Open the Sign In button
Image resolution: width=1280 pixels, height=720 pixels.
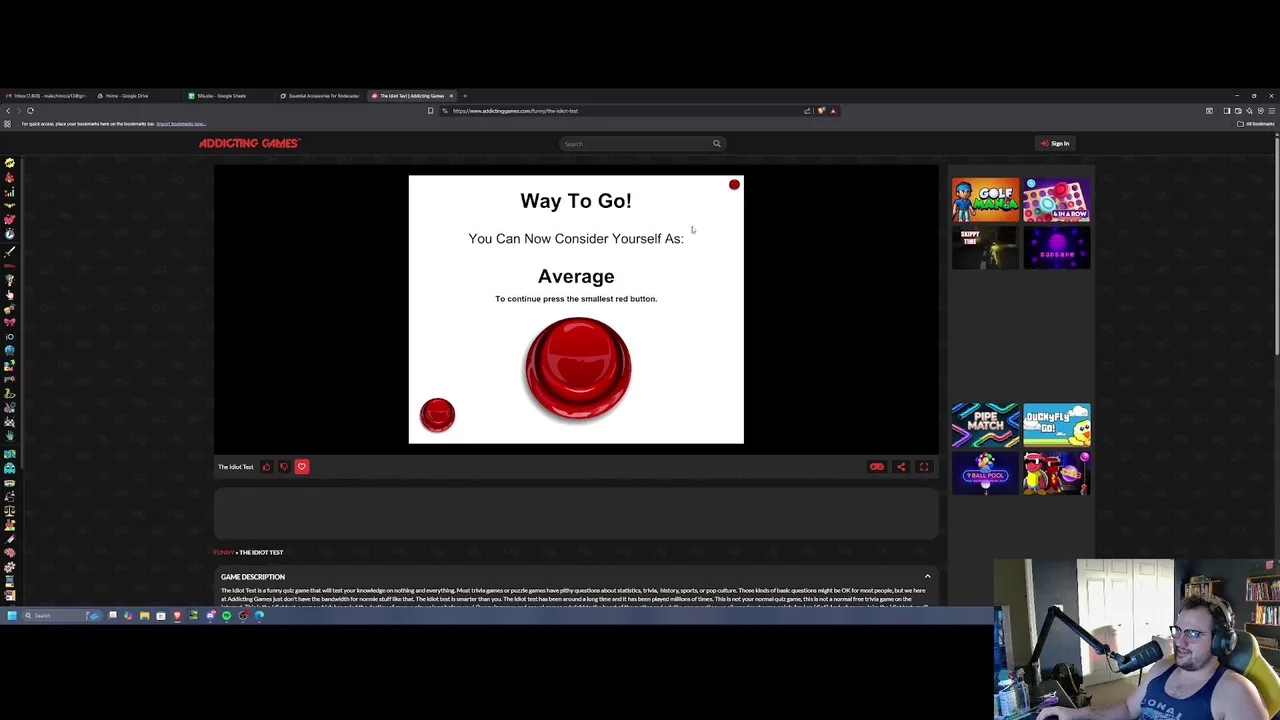(x=1055, y=143)
